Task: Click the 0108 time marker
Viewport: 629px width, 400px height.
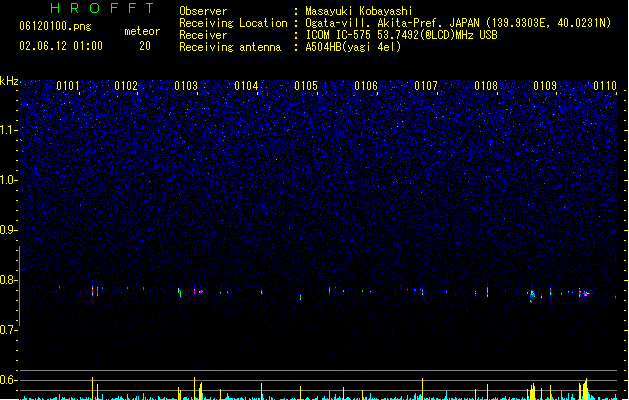Action: coord(486,86)
